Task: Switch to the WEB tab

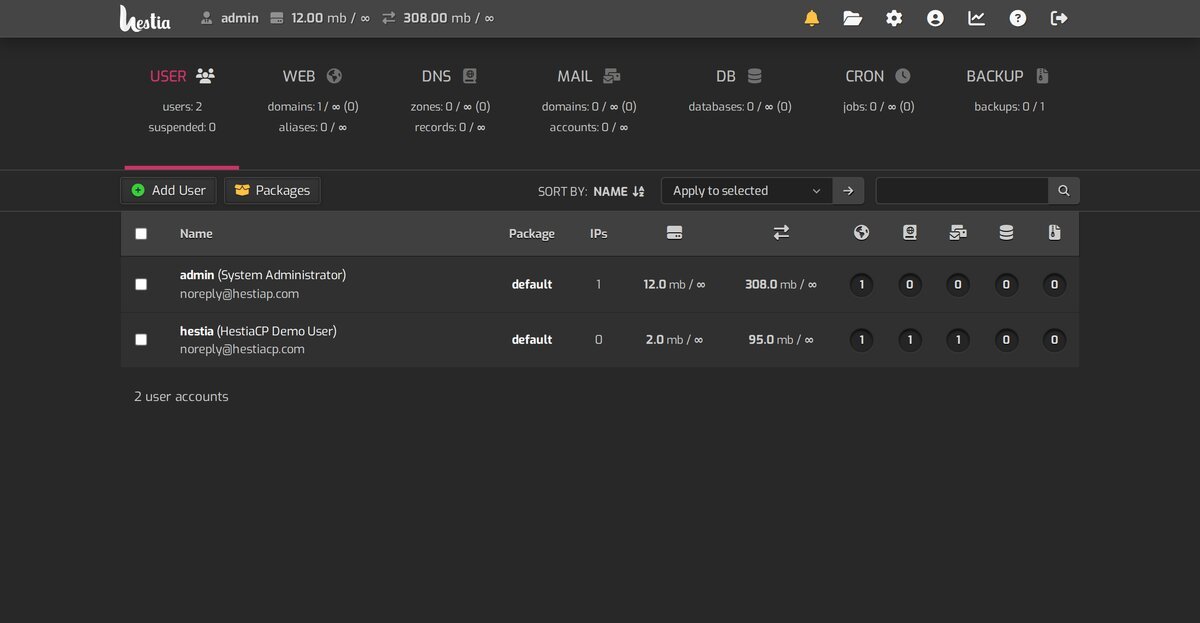Action: (x=312, y=76)
